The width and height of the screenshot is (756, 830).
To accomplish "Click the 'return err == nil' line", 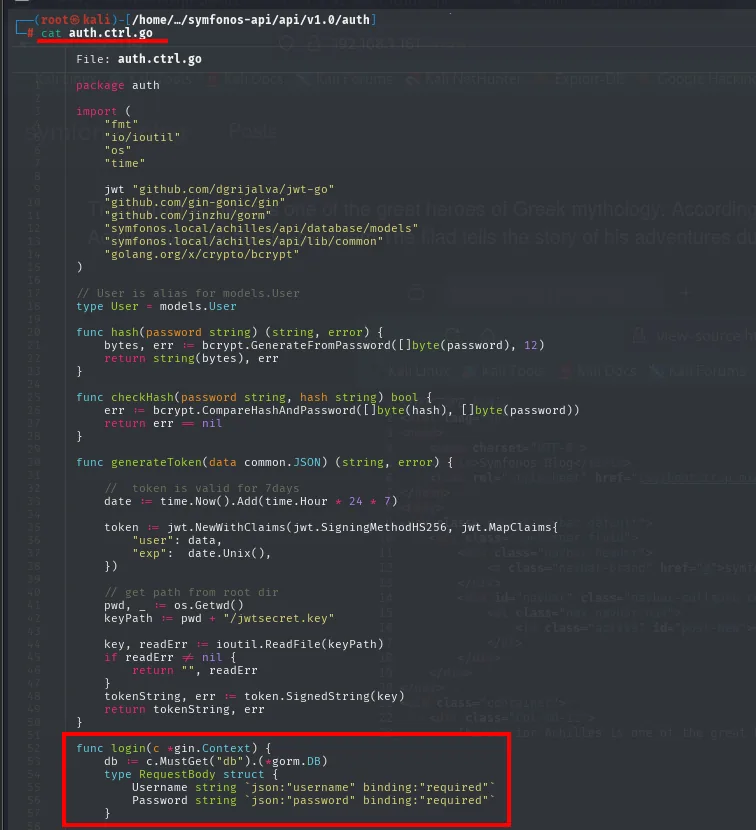I will [163, 423].
